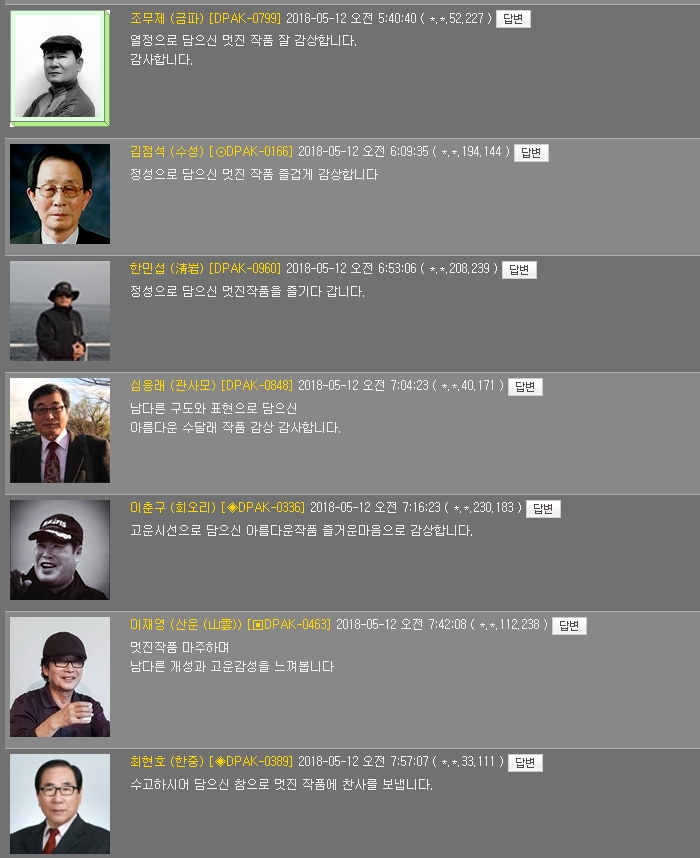The image size is (700, 858).
Task: Click 이재영's profile photo holding cup
Action: [x=60, y=677]
